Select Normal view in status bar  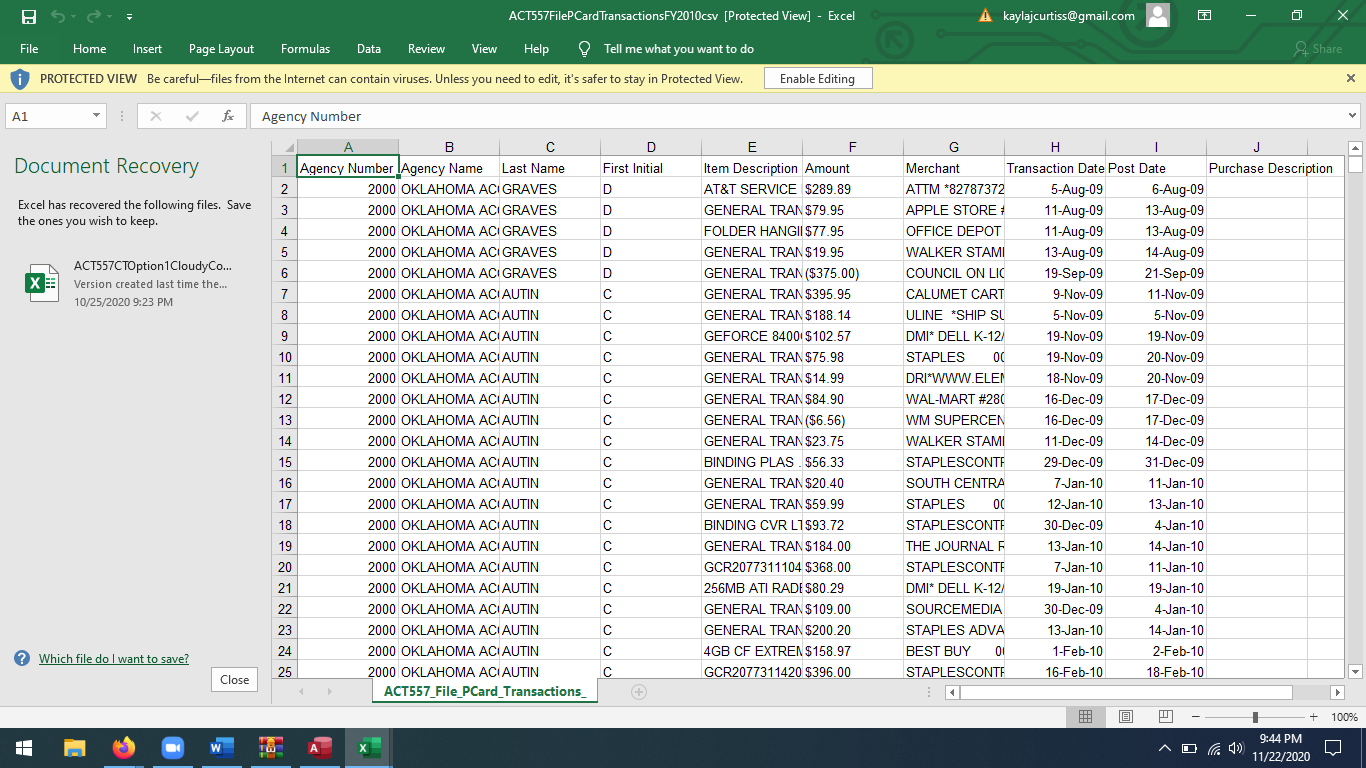tap(1085, 717)
